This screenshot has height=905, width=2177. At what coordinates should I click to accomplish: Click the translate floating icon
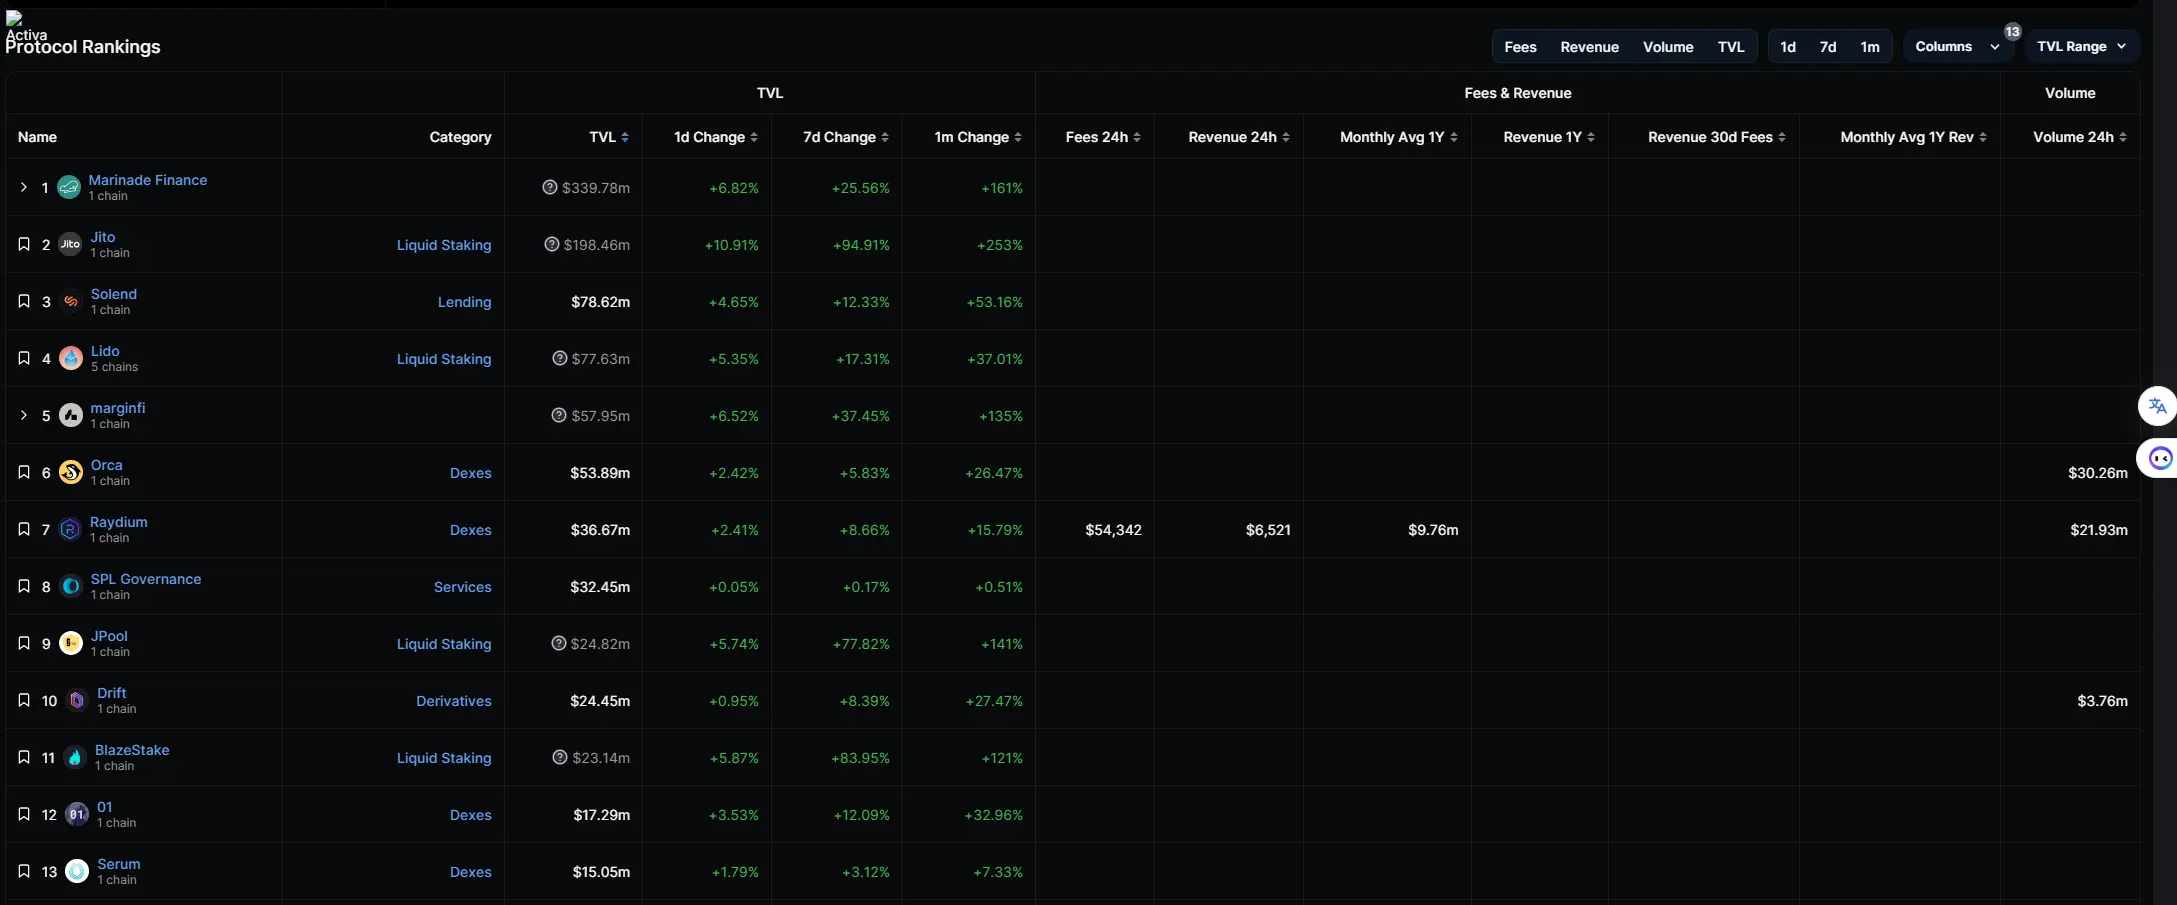(2157, 406)
